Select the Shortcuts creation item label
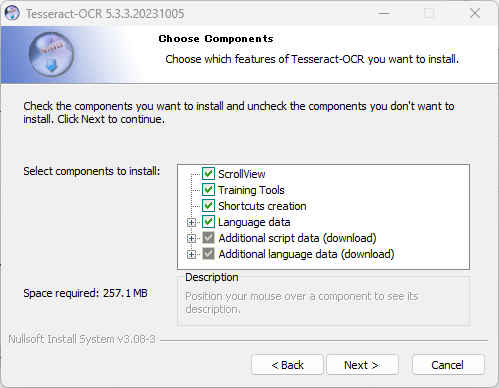The height and width of the screenshot is (388, 499). [262, 206]
